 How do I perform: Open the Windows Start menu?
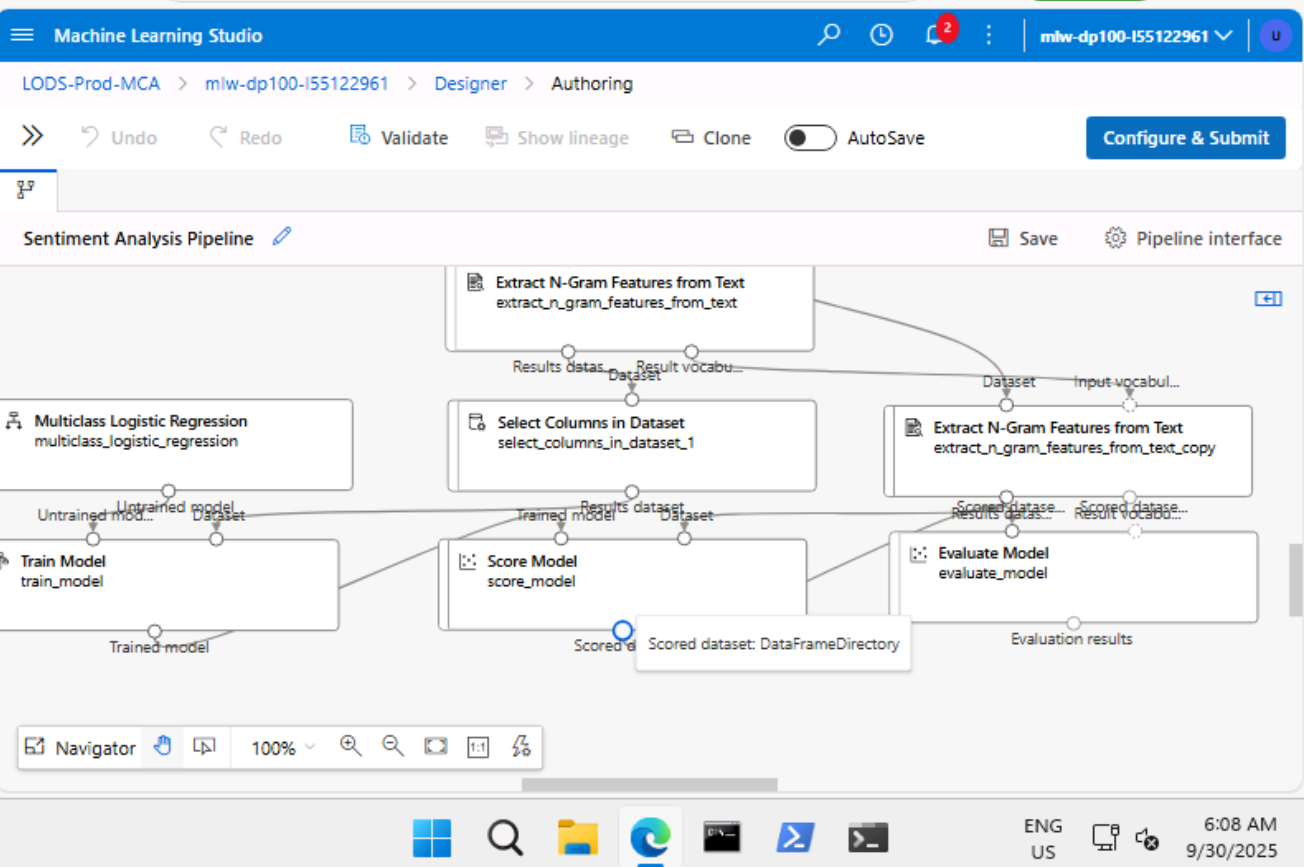432,838
